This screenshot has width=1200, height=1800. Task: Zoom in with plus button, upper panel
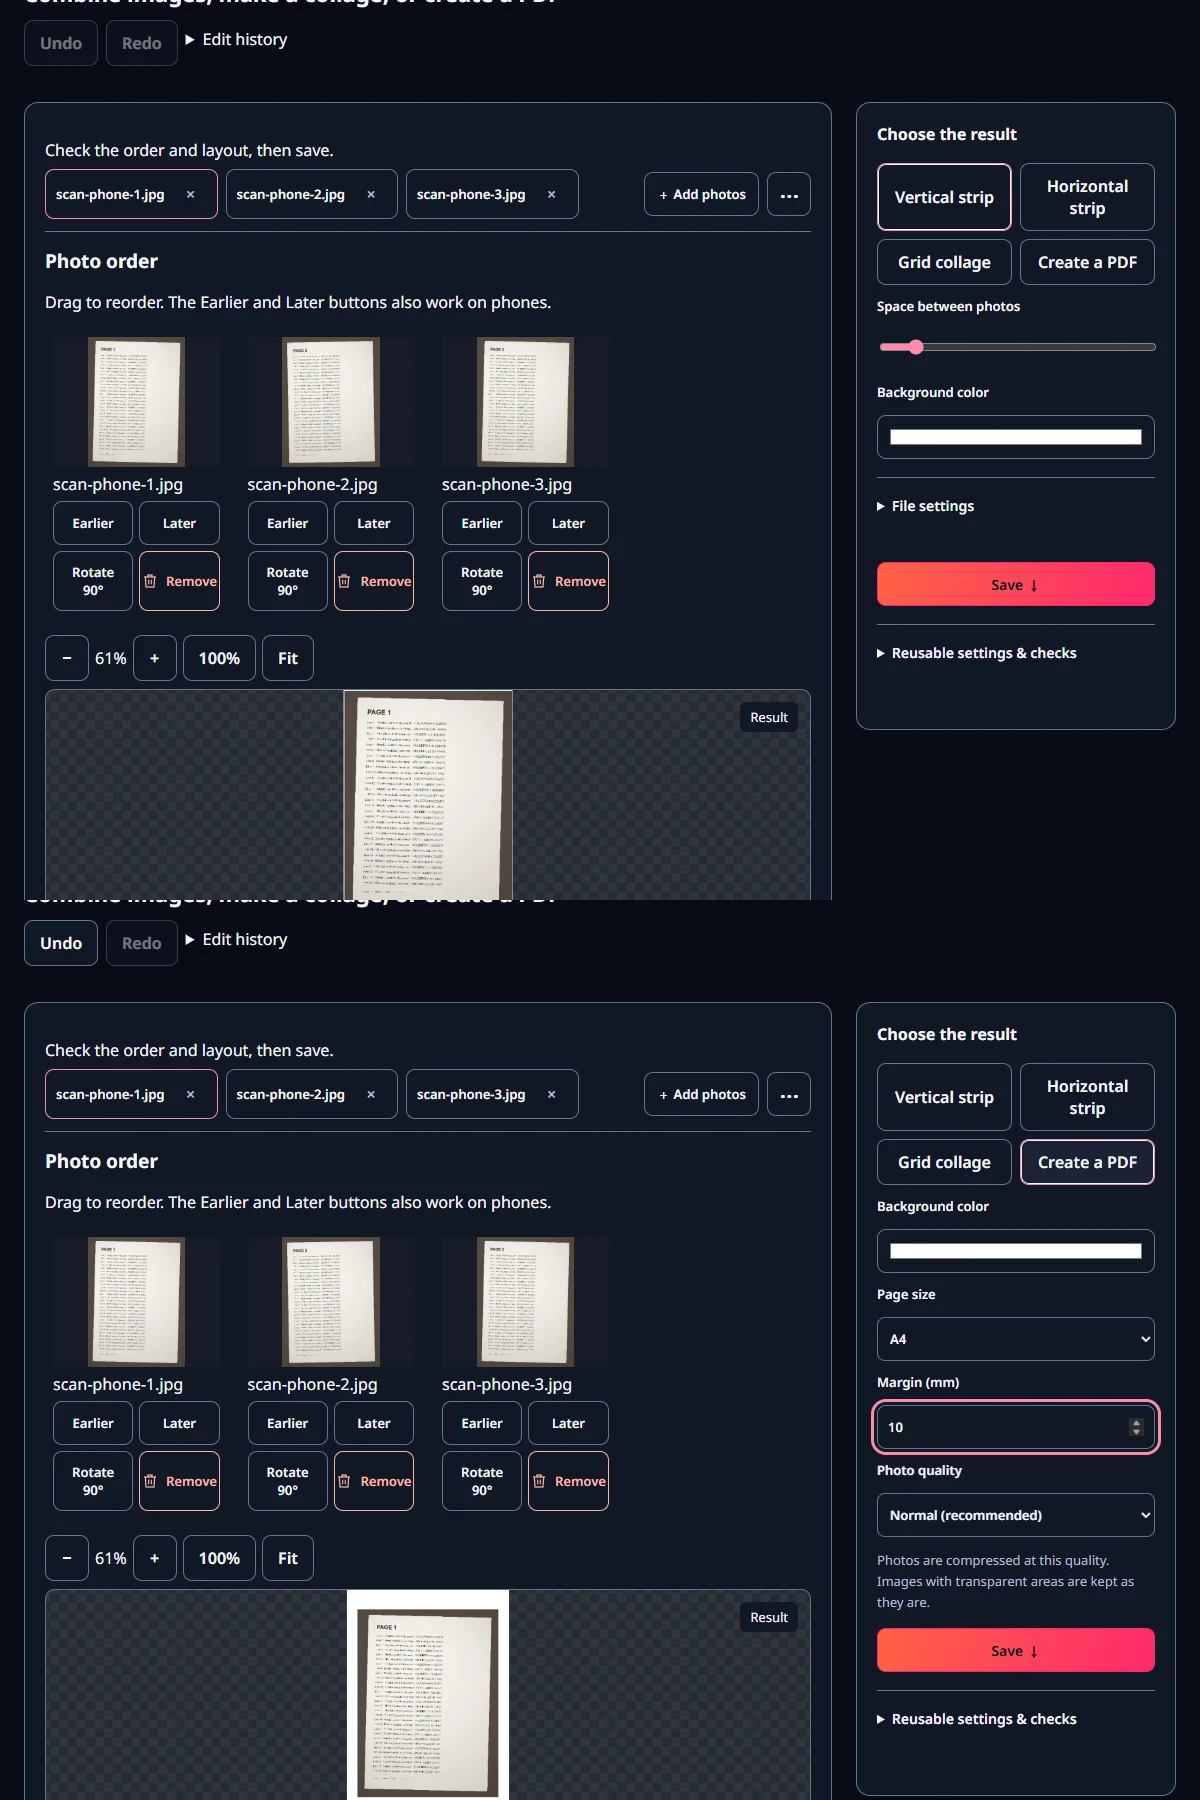click(x=154, y=658)
